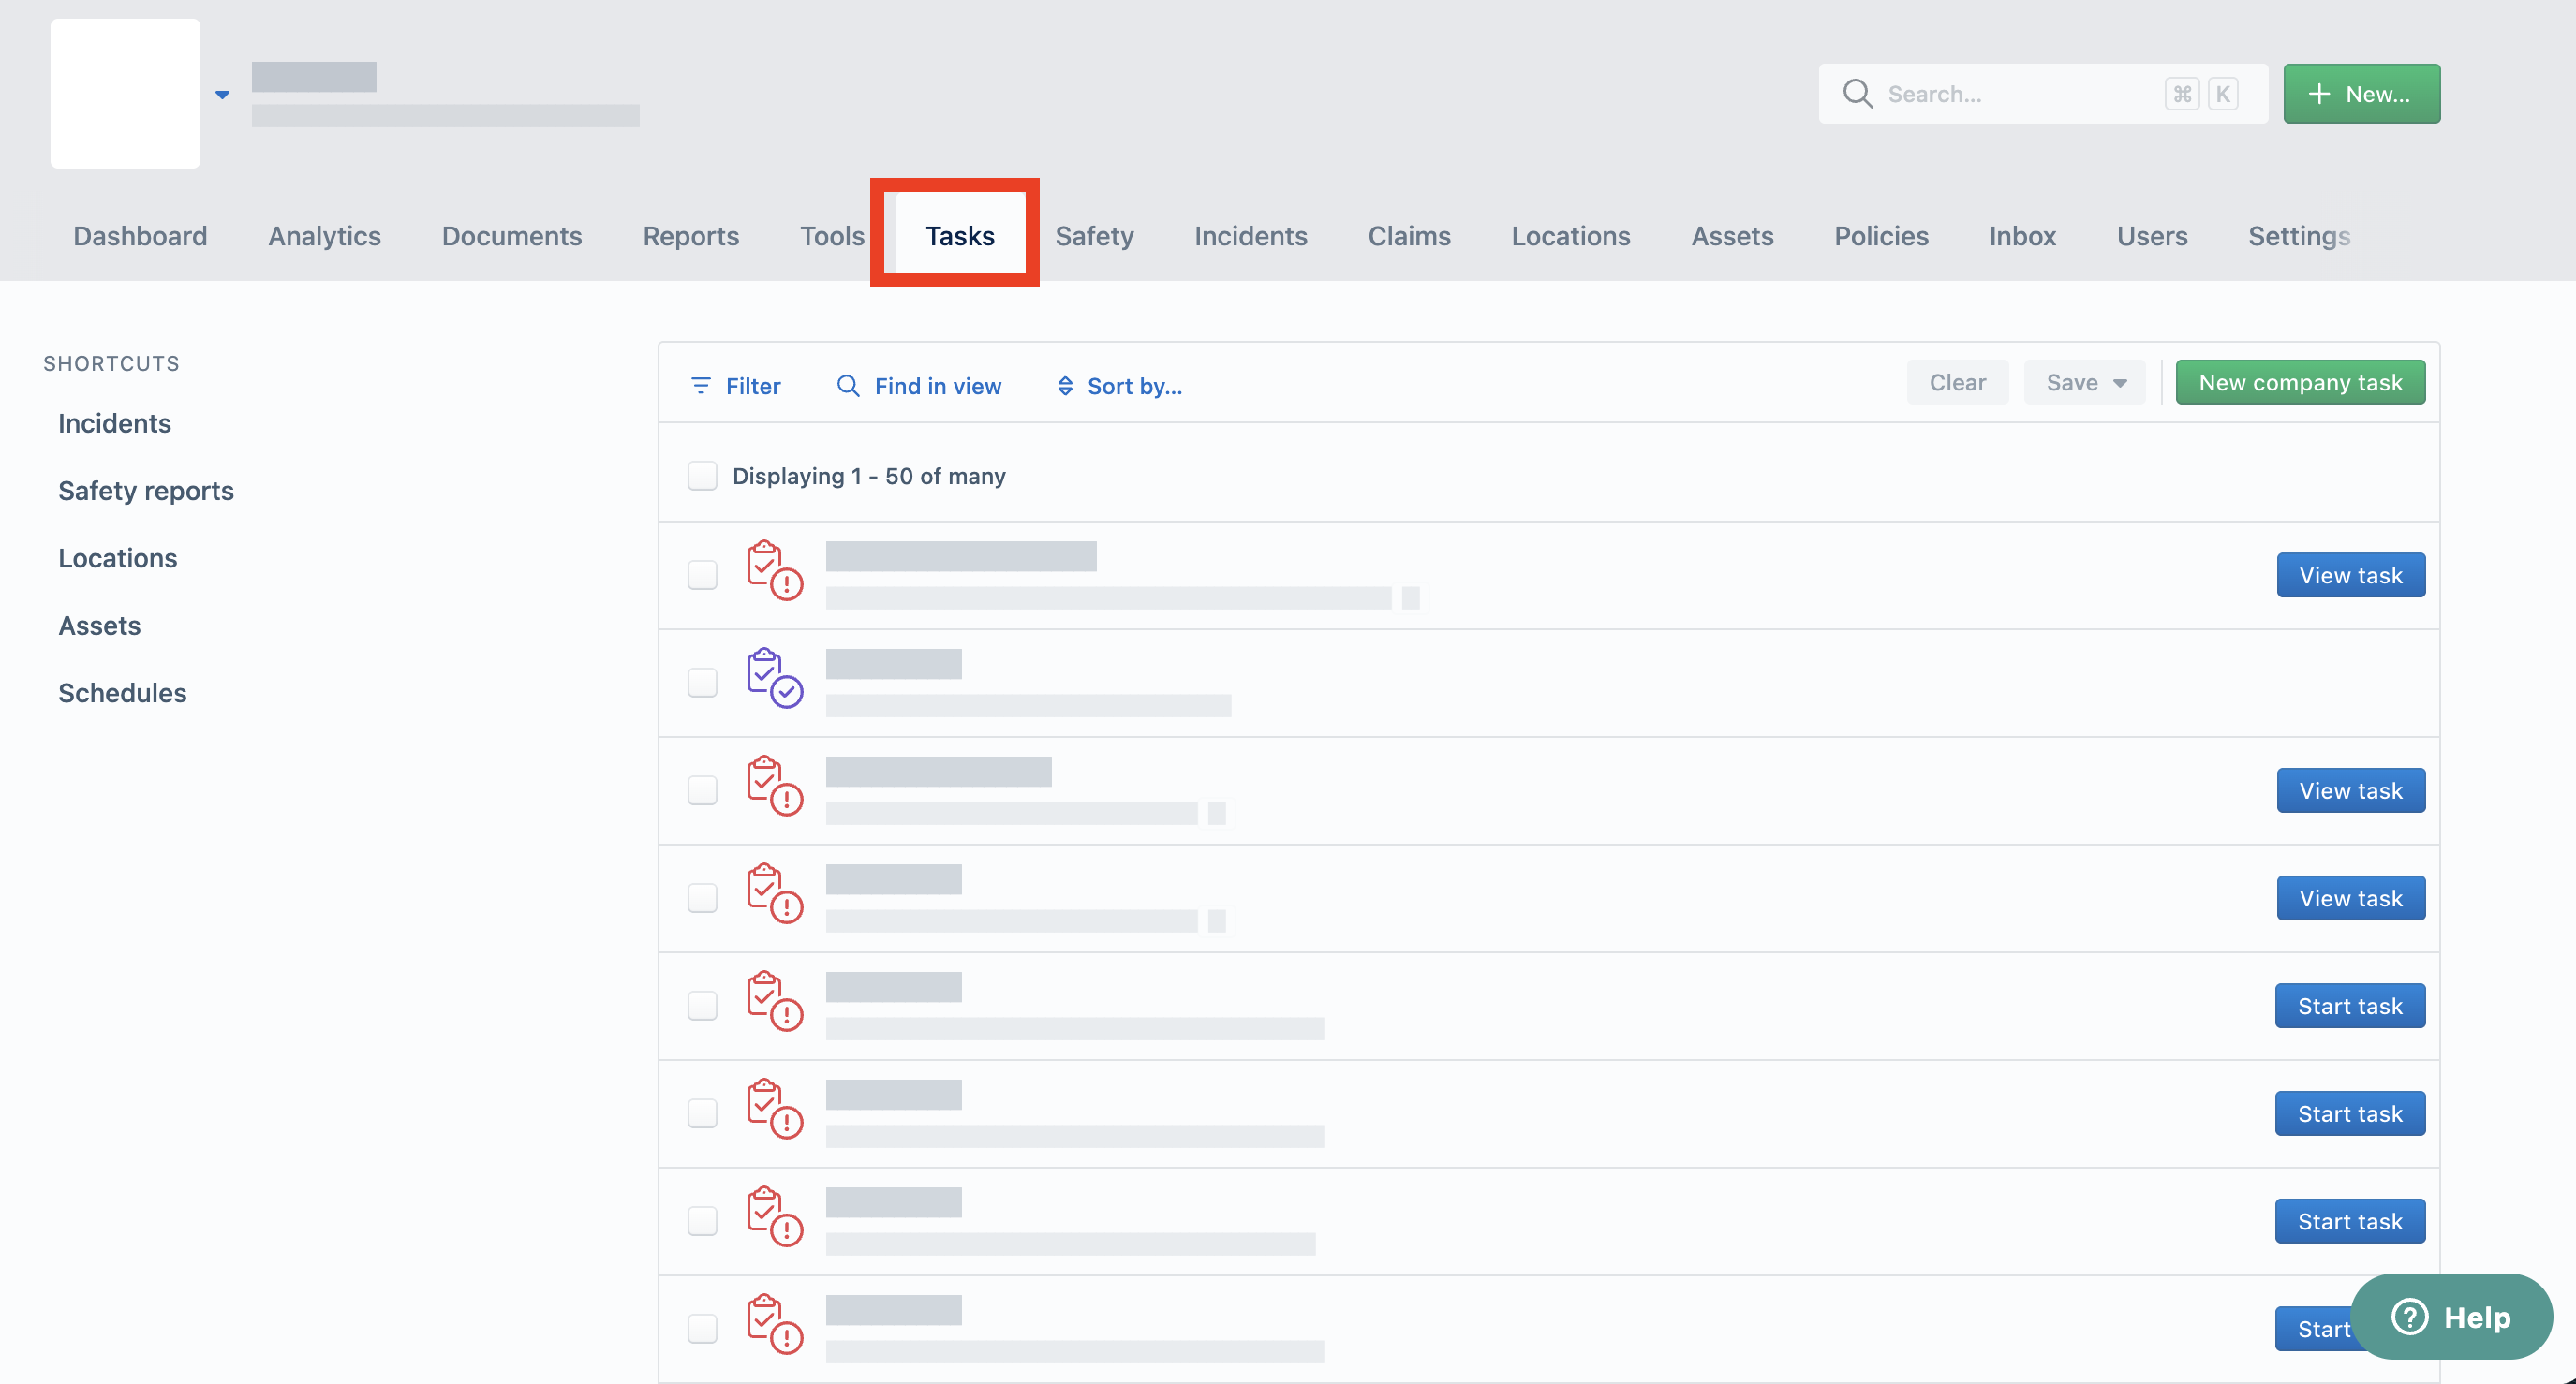This screenshot has width=2576, height=1384.
Task: Click the Find in view magnifier icon
Action: pyautogui.click(x=848, y=386)
